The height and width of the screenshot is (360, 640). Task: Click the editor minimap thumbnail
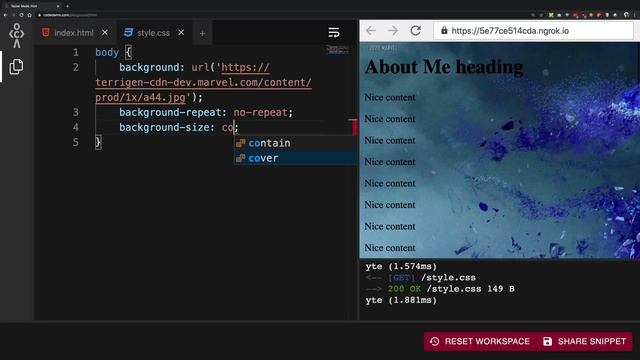(x=337, y=50)
